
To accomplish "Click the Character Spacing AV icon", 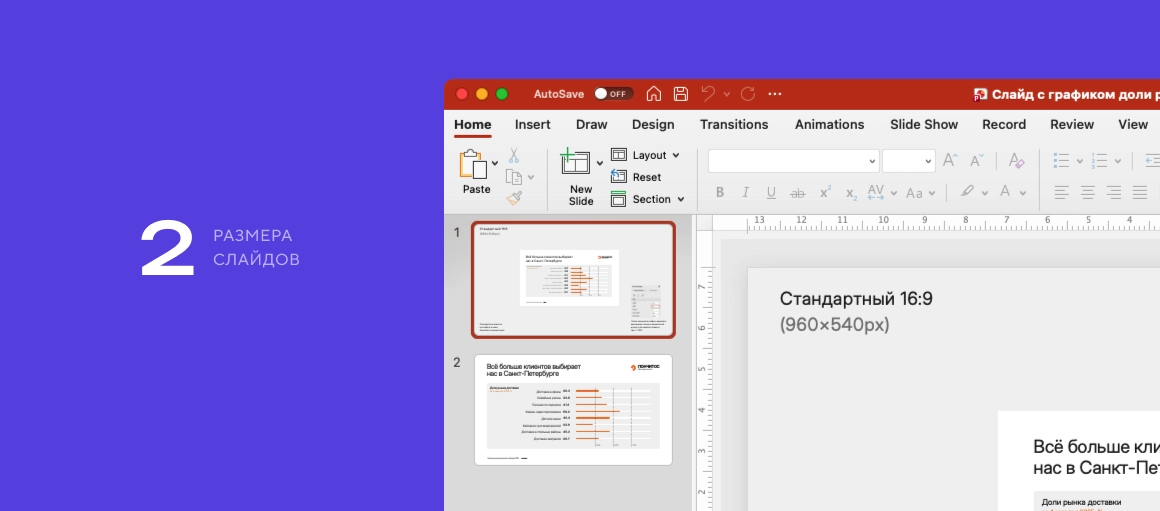I will tap(876, 192).
